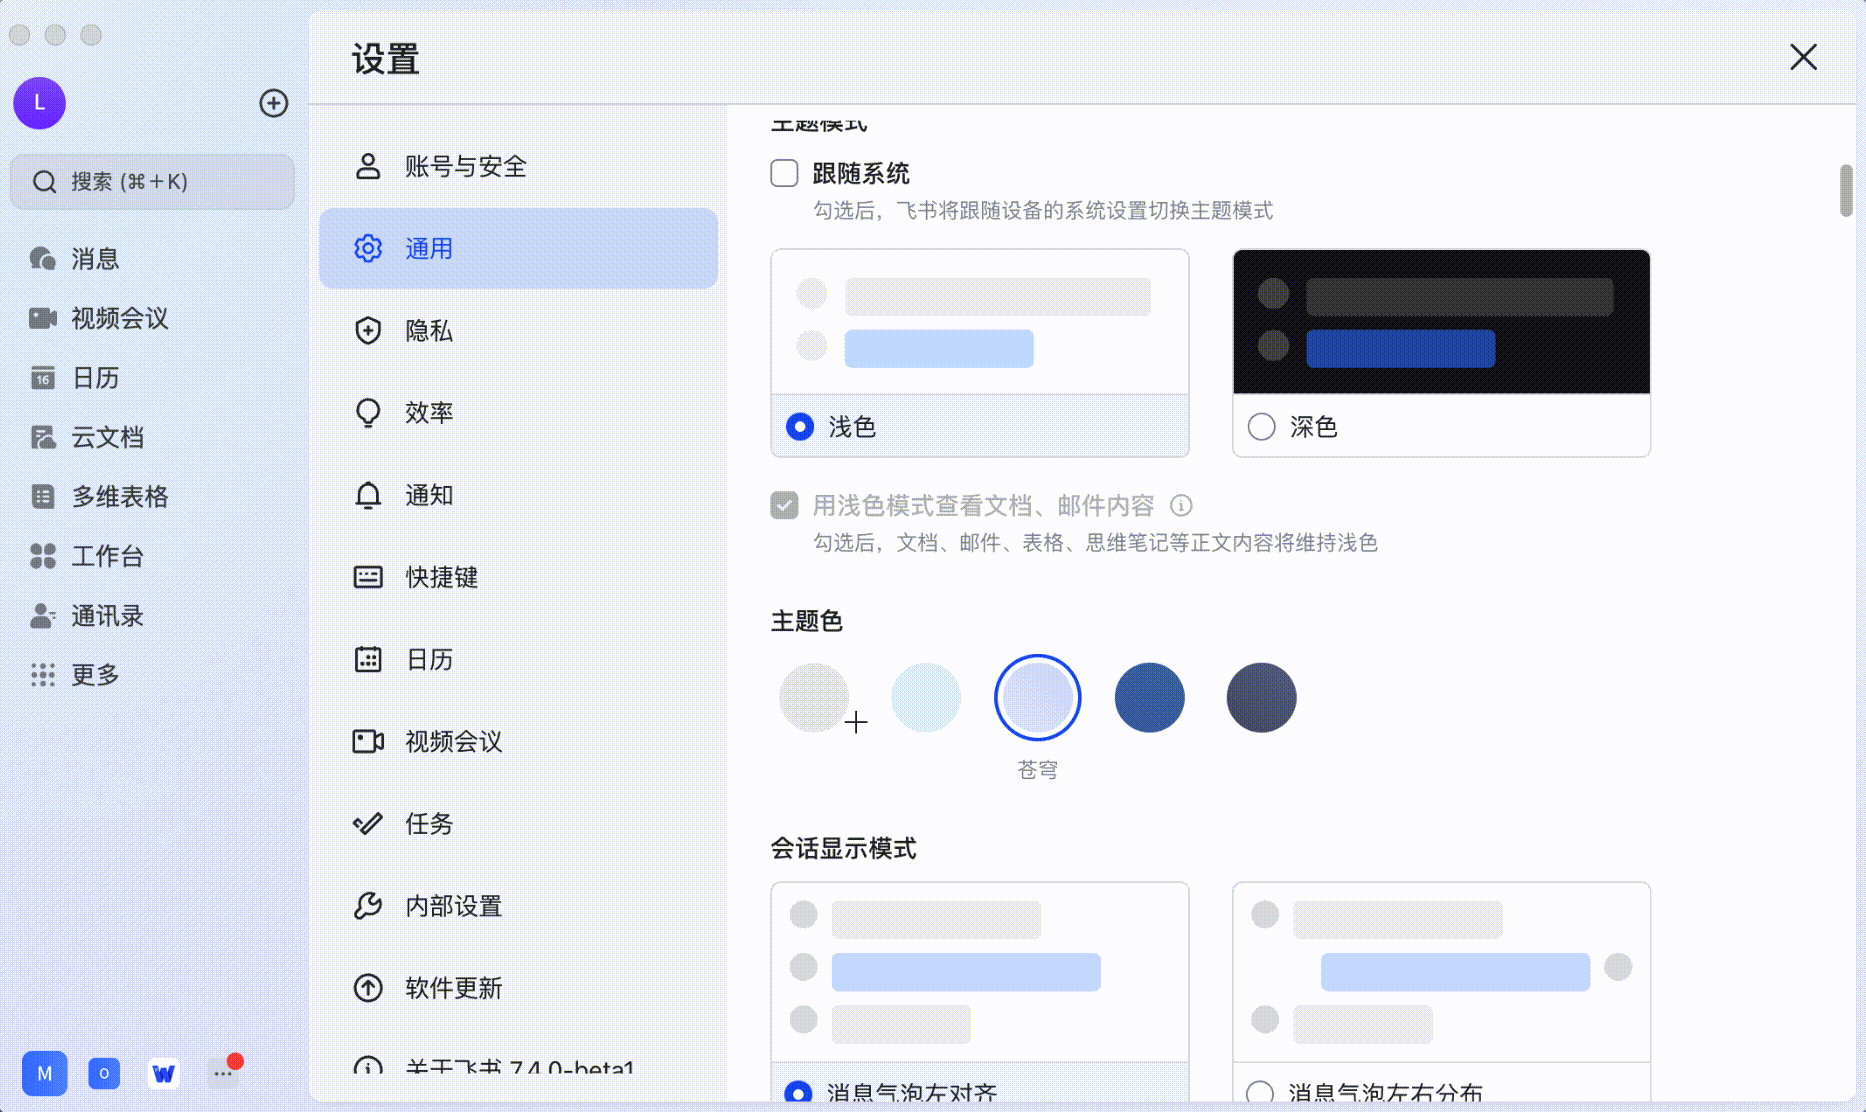Open the 任务 settings tab
1866x1112 pixels.
pyautogui.click(x=518, y=823)
